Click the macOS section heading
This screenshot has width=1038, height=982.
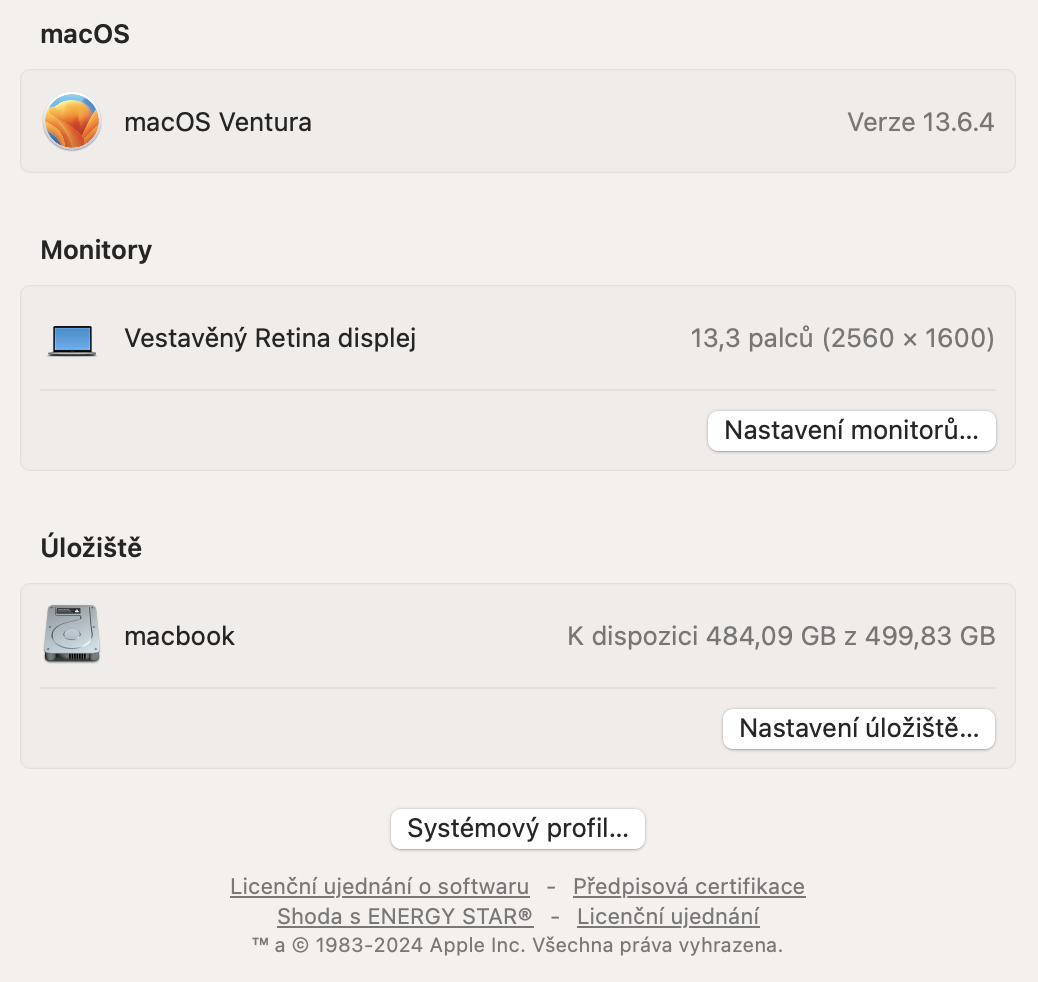[85, 35]
